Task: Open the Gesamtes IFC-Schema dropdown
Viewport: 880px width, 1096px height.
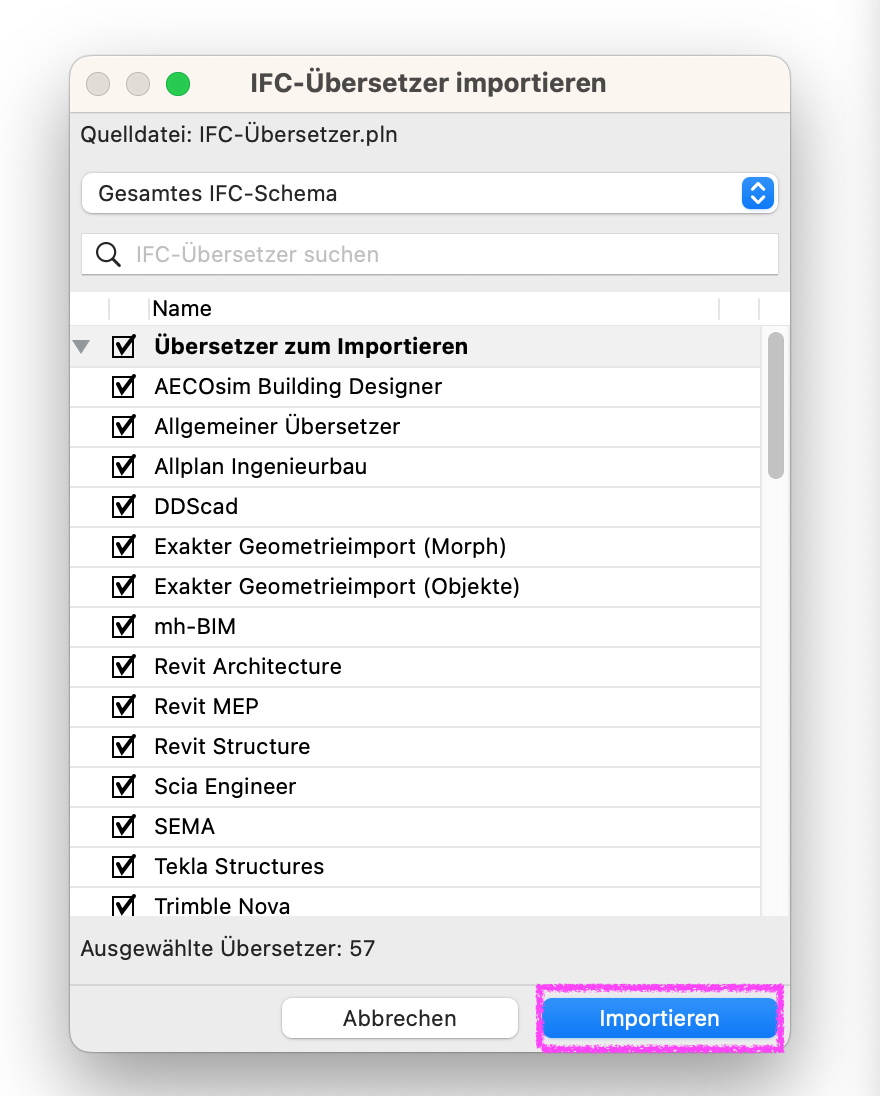Action: [429, 194]
